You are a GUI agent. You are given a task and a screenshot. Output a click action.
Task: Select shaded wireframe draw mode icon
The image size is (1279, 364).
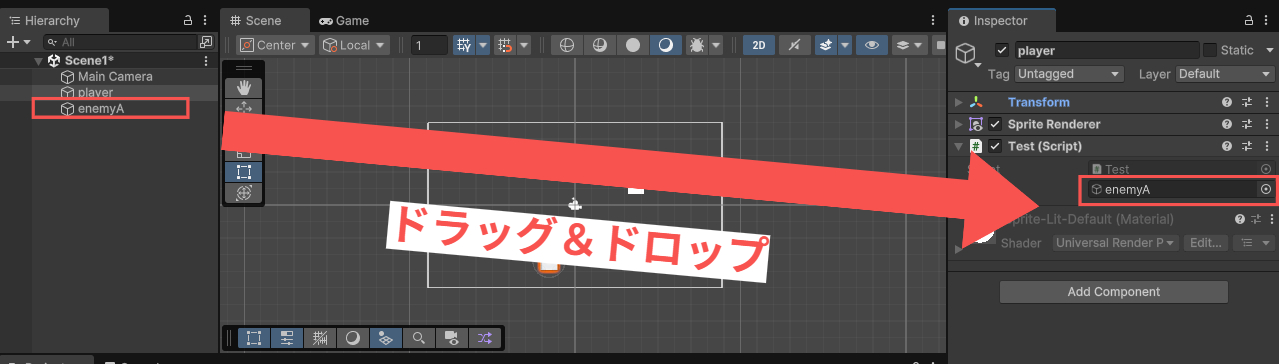click(600, 45)
